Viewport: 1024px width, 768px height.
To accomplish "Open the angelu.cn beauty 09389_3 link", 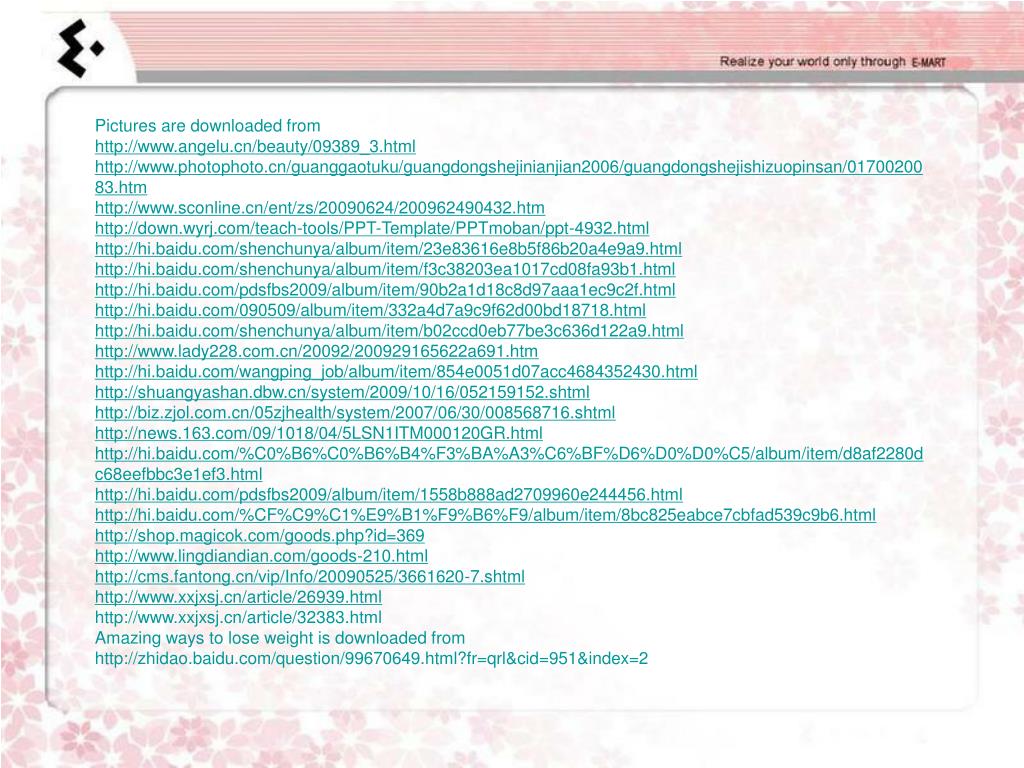I will tap(255, 146).
